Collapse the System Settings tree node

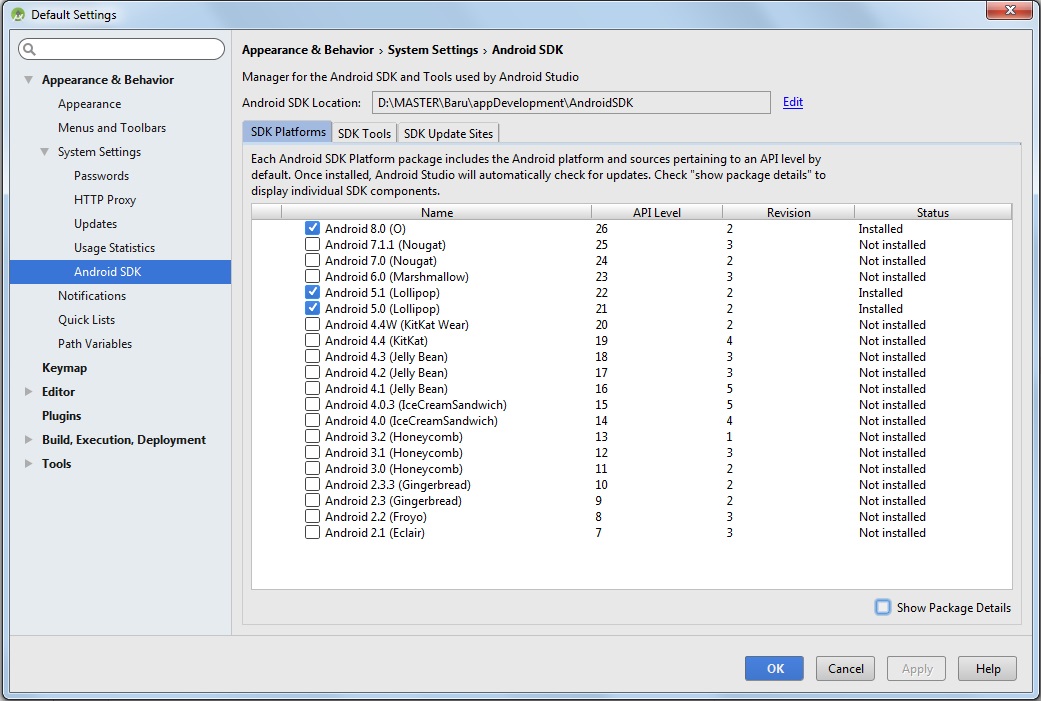click(x=45, y=152)
